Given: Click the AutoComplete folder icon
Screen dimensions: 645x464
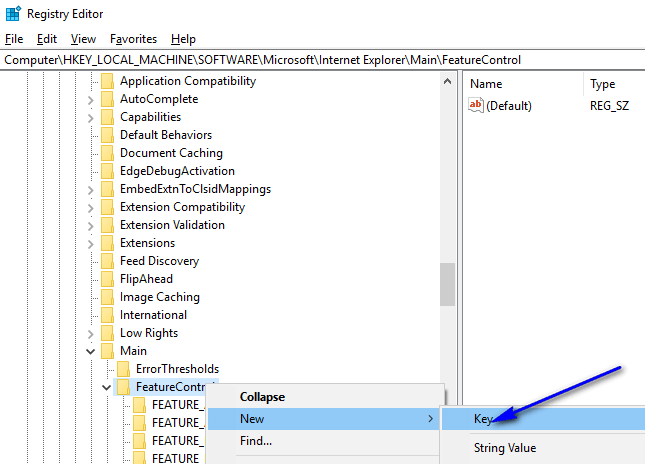Looking at the screenshot, I should (107, 99).
